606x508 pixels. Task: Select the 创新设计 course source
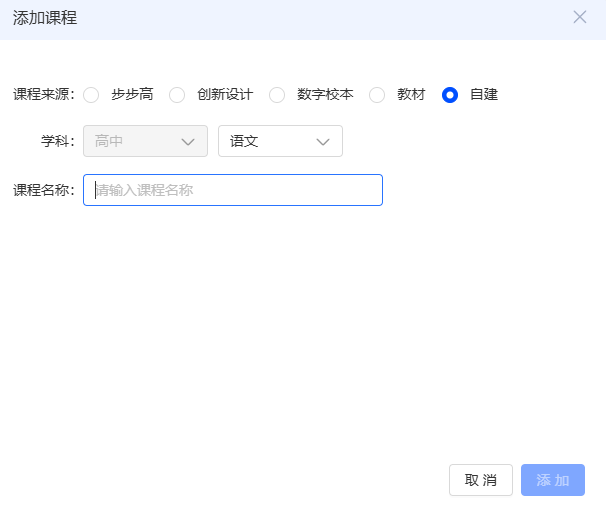click(177, 95)
